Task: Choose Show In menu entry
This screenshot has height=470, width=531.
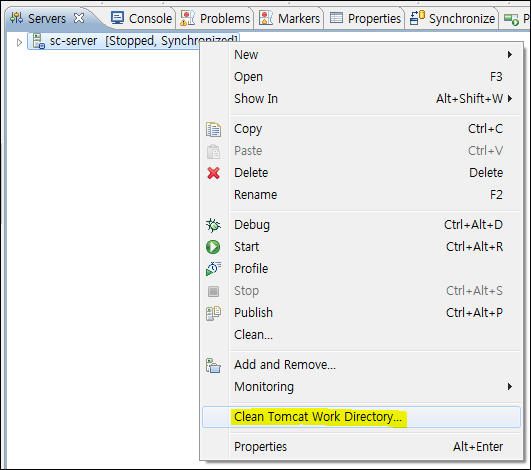Action: 361,99
